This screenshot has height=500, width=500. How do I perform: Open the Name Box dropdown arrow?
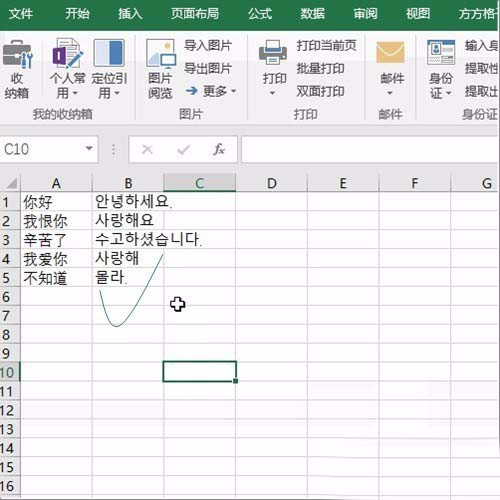pos(89,148)
